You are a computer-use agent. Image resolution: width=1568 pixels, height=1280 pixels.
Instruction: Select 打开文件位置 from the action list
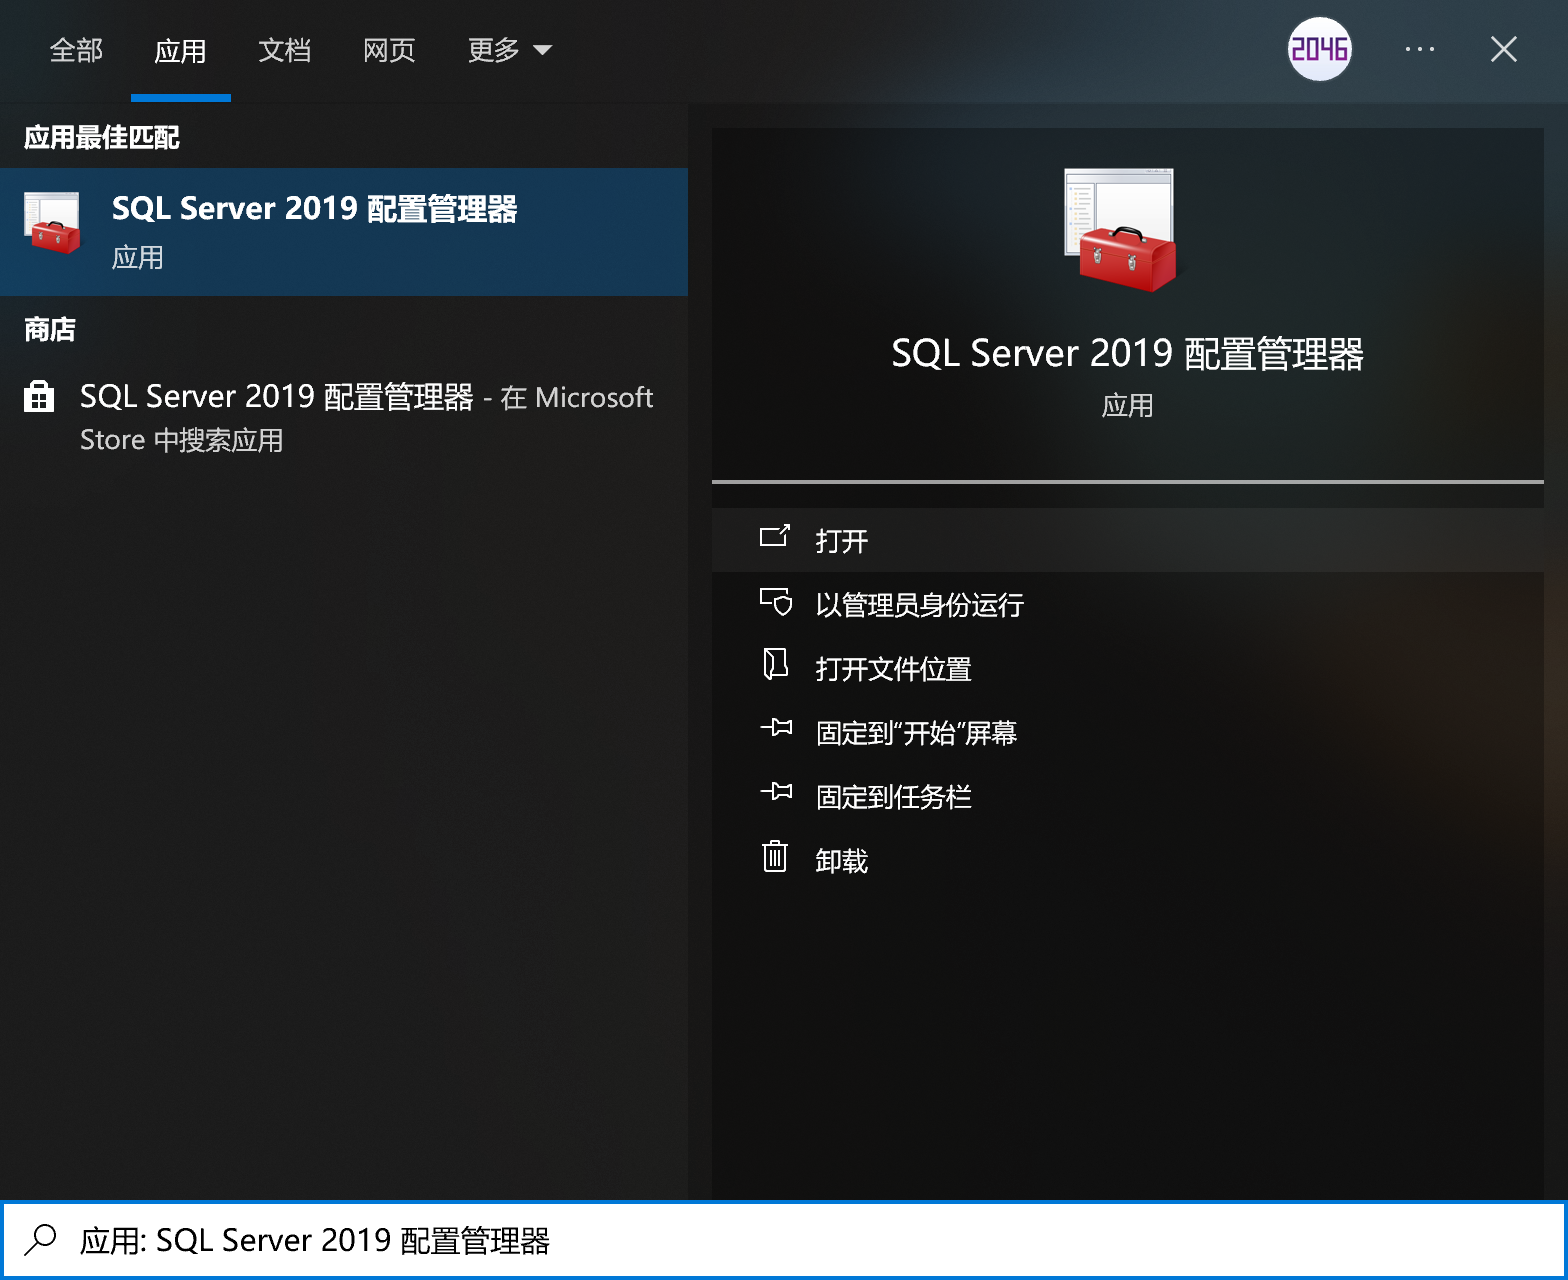click(x=893, y=669)
